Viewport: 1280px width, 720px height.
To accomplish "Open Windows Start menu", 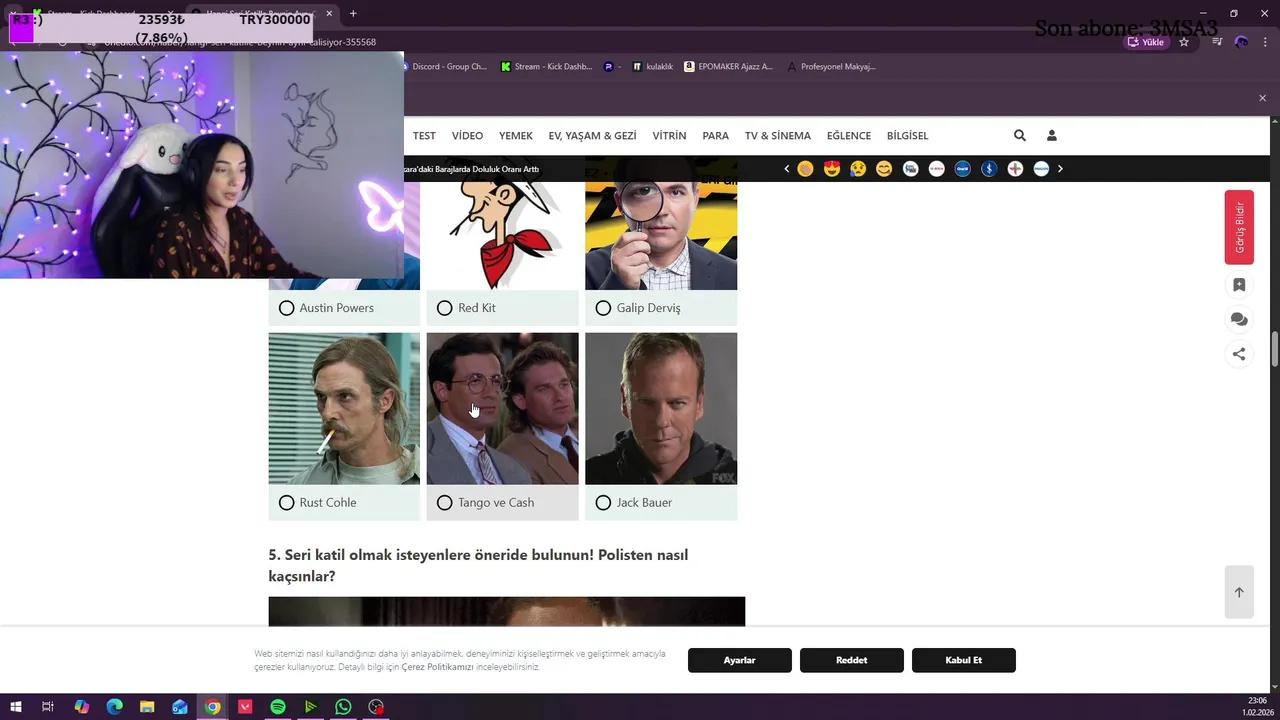I will click(15, 707).
